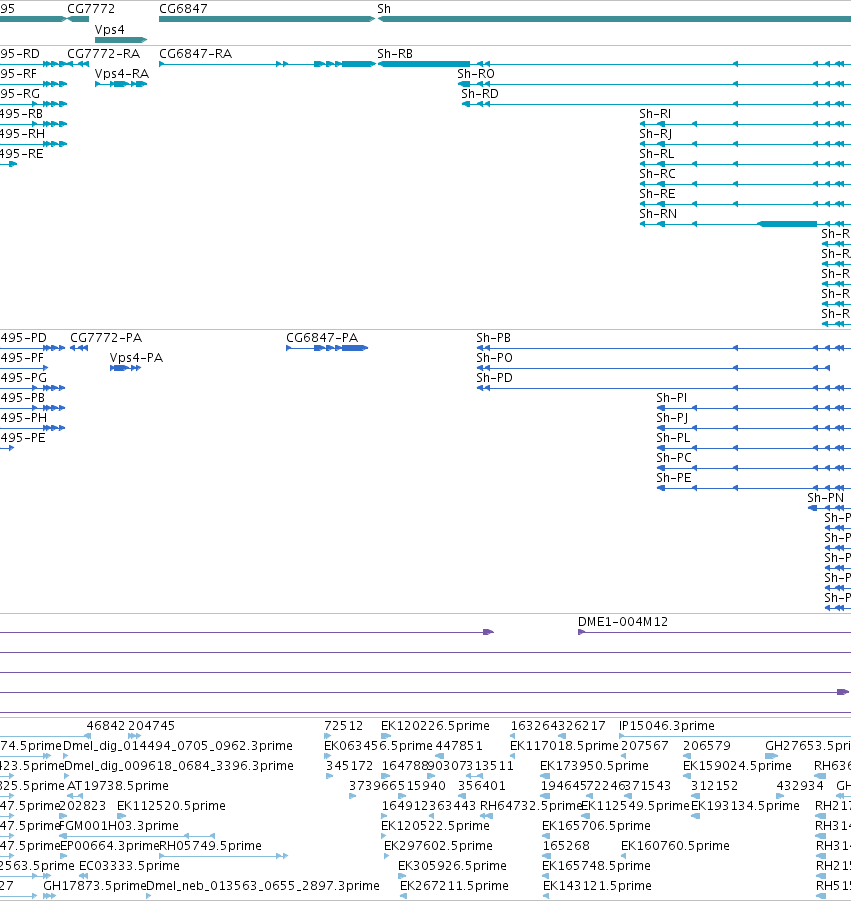Pick the Sh-RN transcript label
The height and width of the screenshot is (901, 851).
coord(658,214)
